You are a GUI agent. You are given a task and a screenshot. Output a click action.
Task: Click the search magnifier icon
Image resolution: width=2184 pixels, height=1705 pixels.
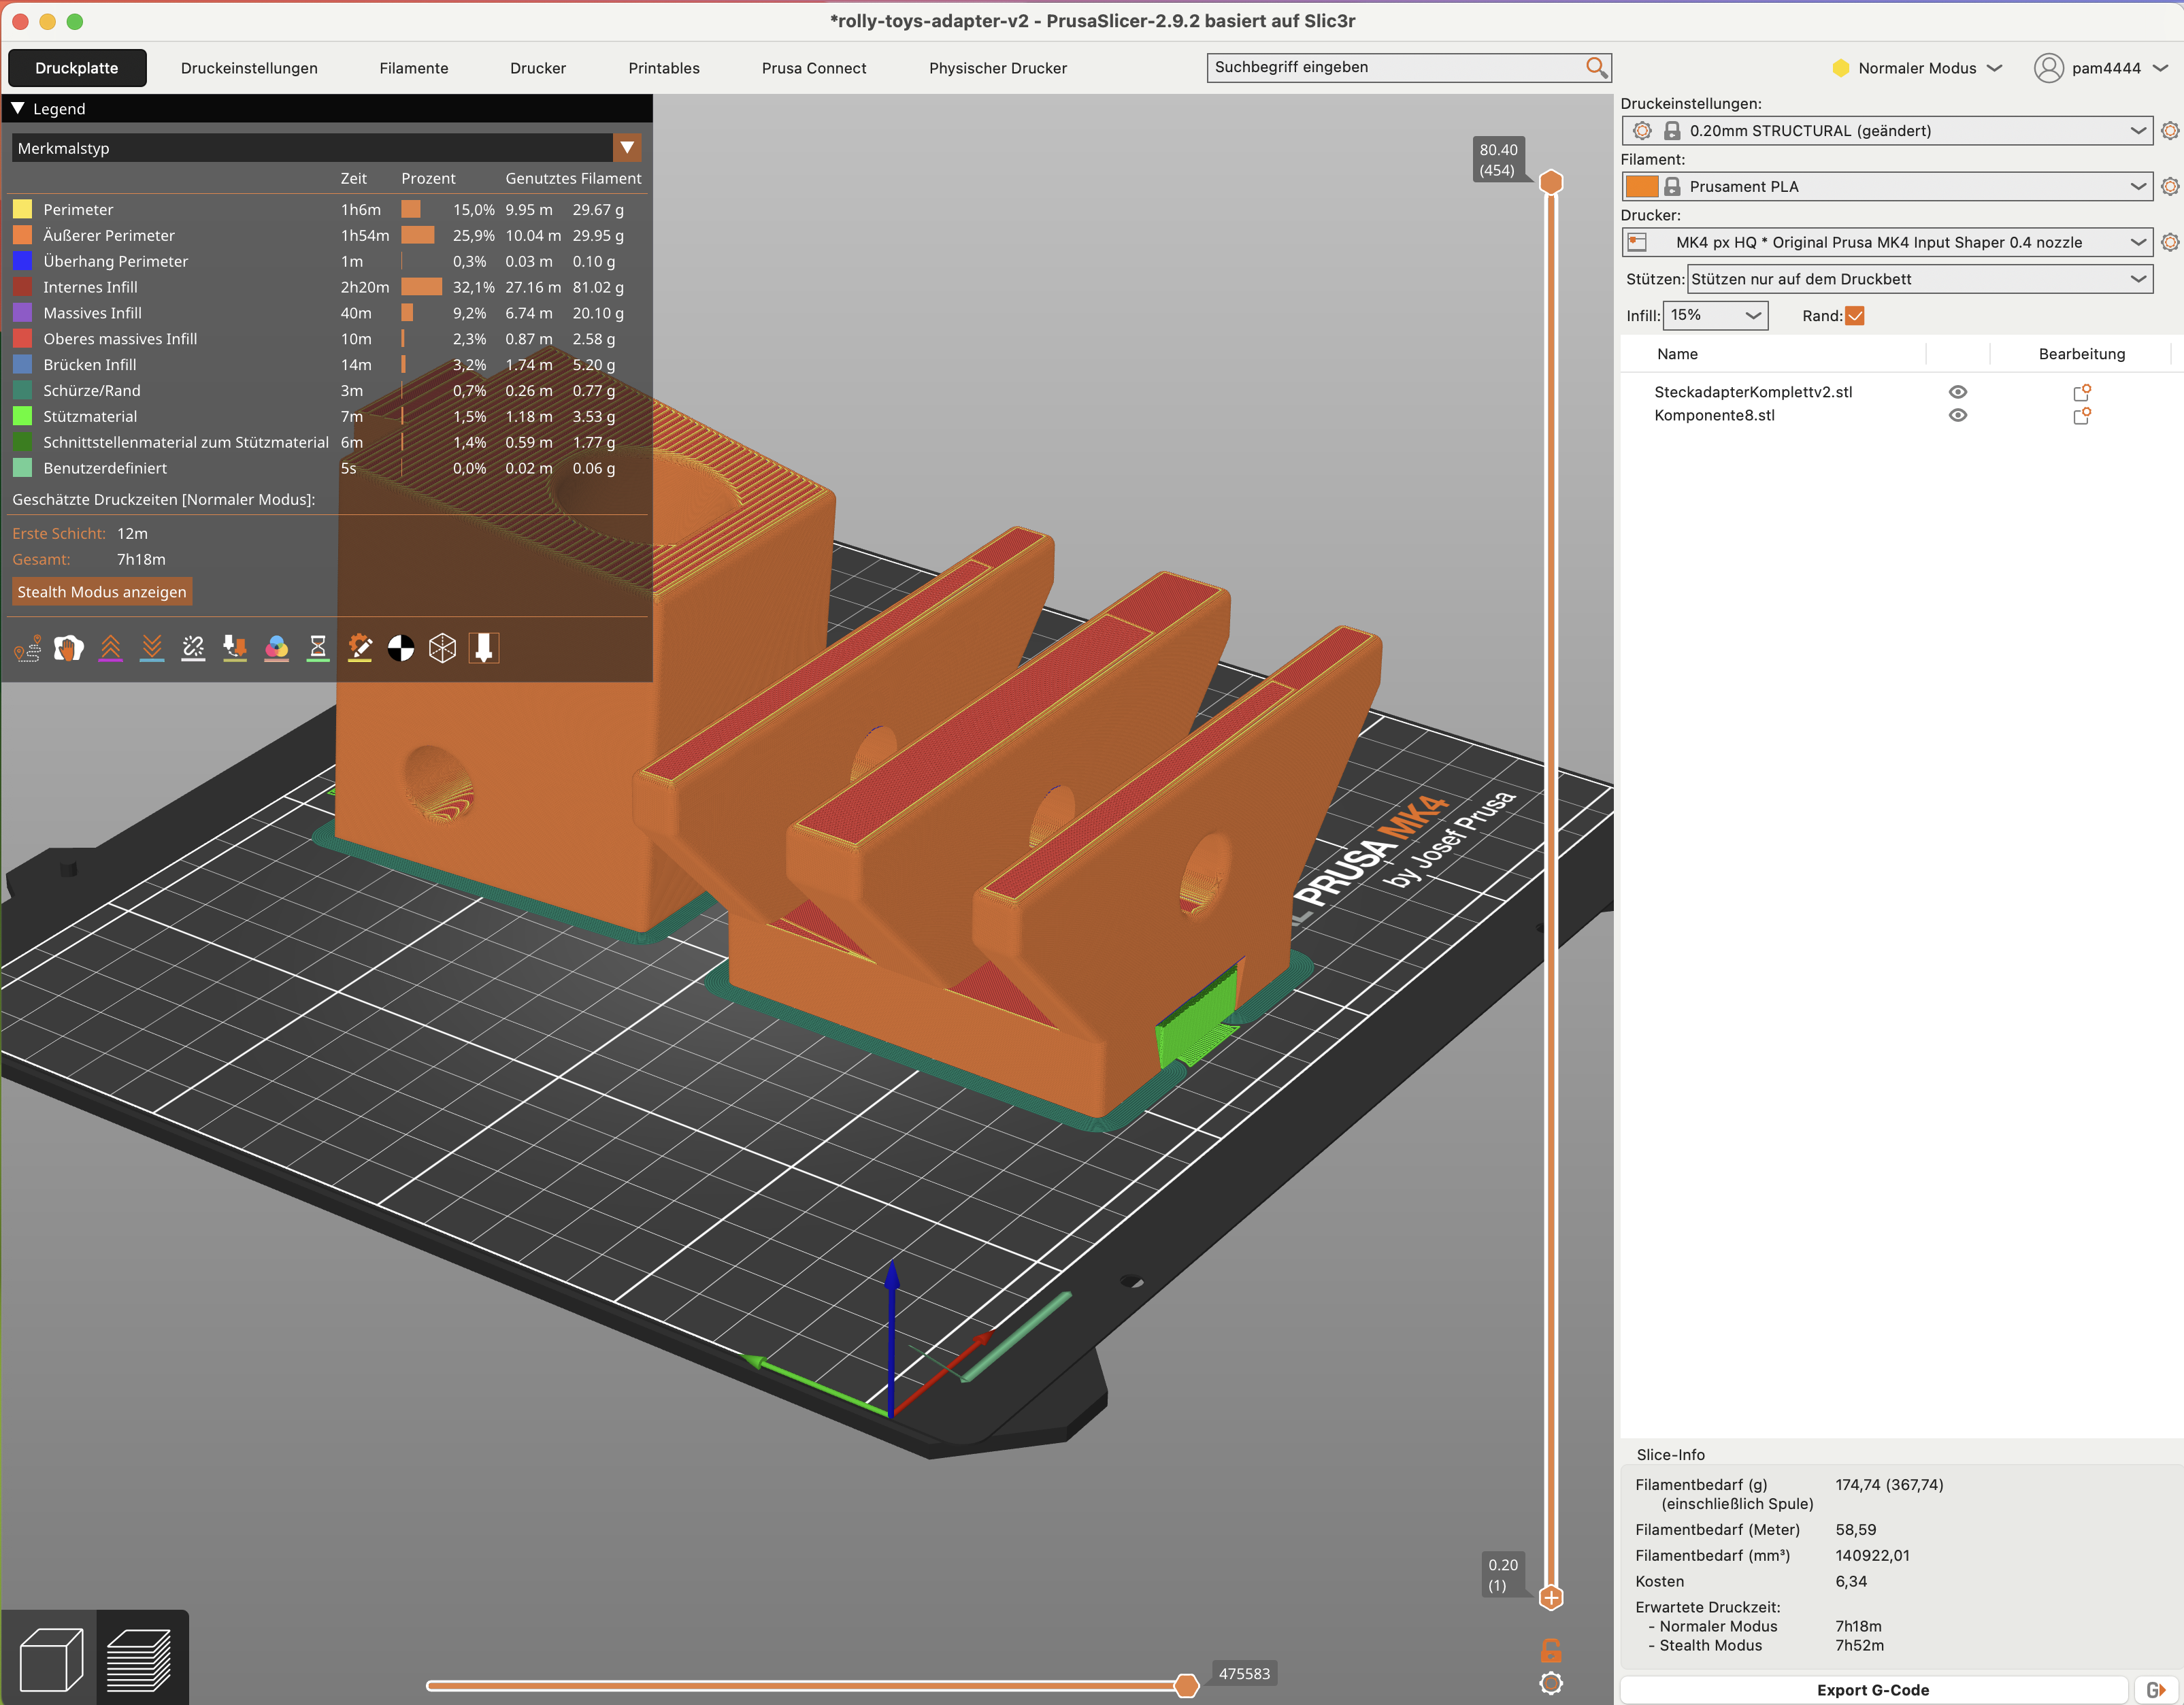[1596, 67]
